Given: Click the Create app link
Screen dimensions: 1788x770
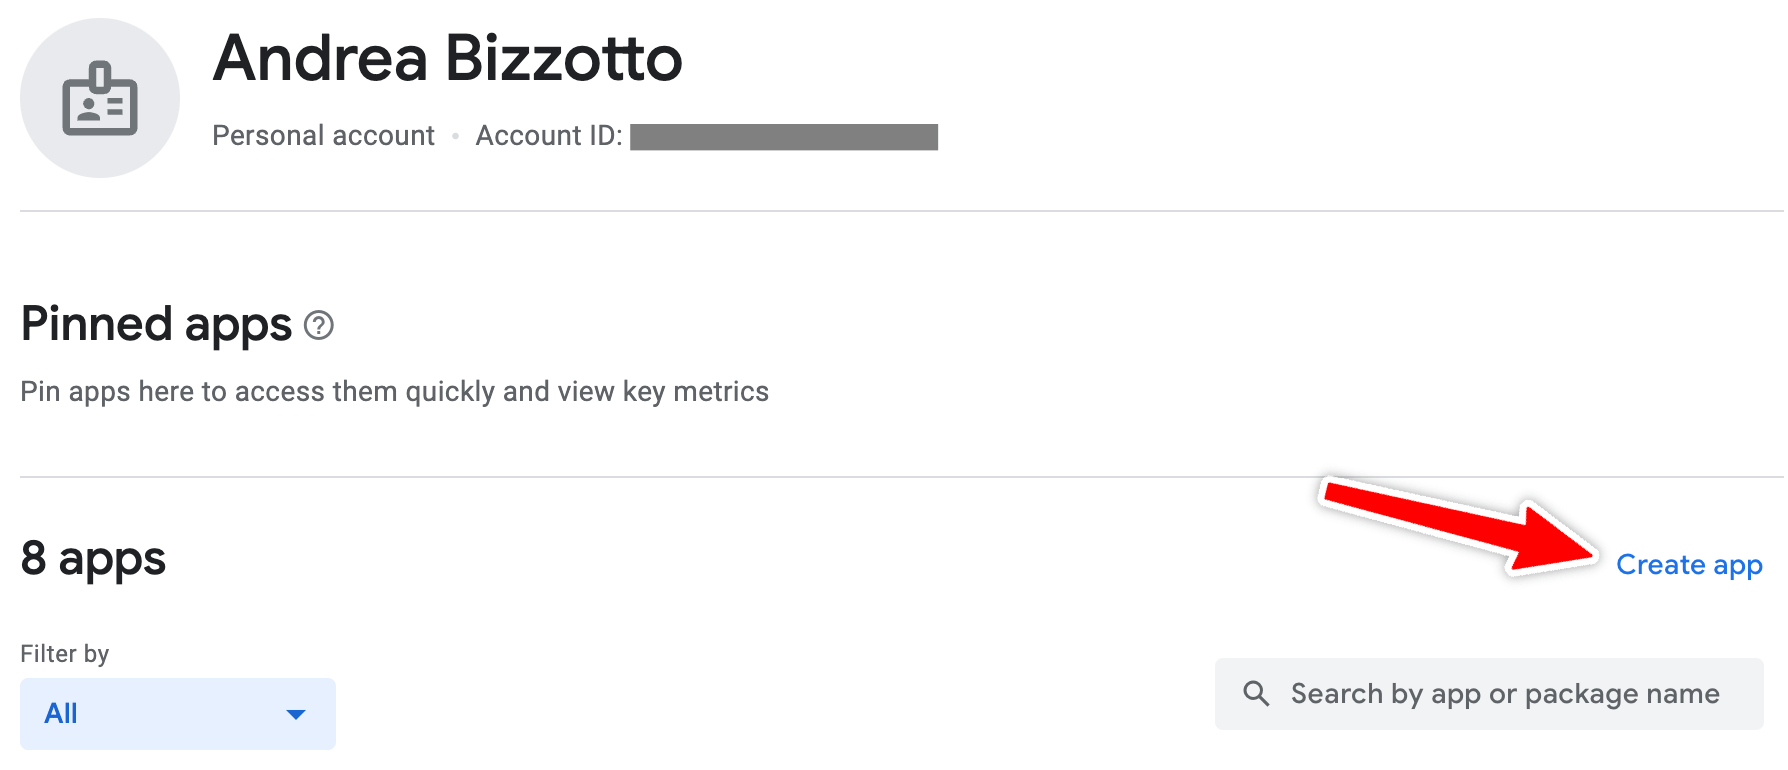Looking at the screenshot, I should 1689,565.
